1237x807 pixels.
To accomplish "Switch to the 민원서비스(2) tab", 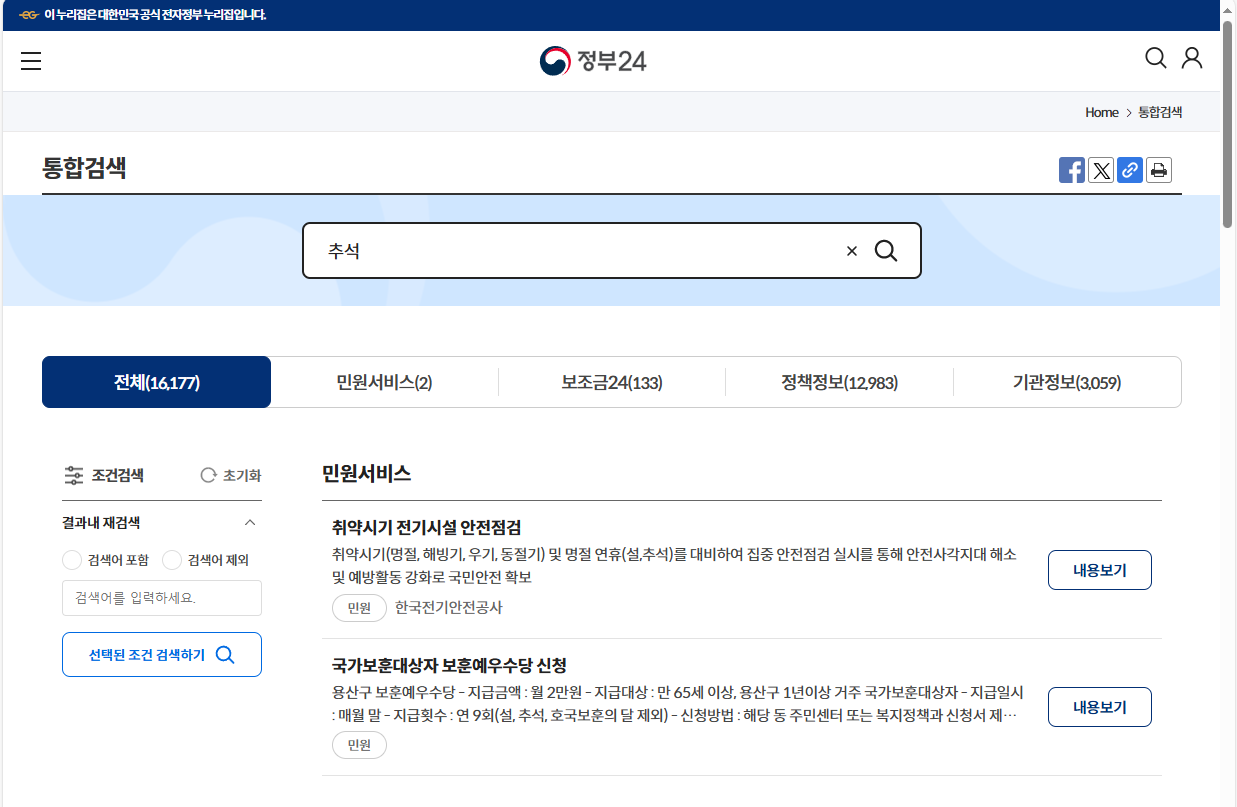I will [383, 382].
